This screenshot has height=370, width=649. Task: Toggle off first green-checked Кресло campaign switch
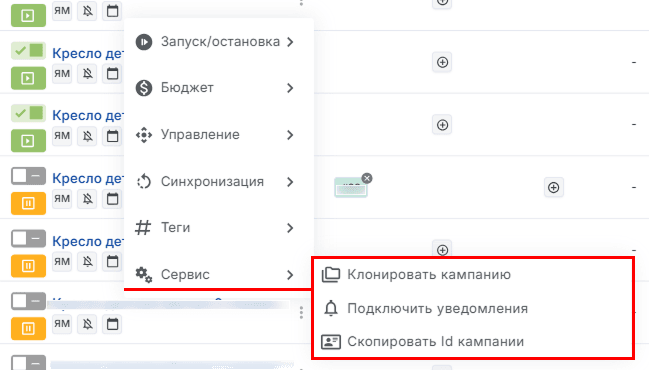click(28, 51)
